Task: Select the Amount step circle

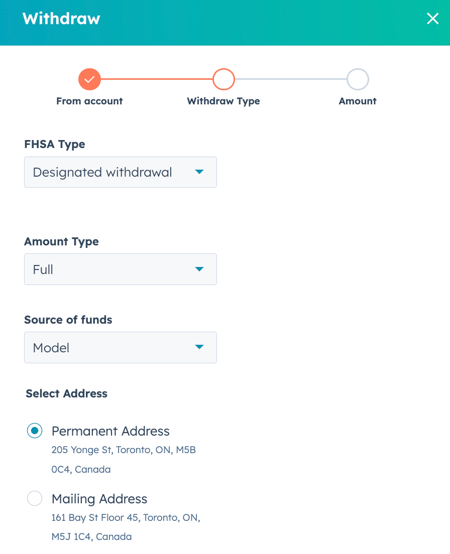Action: [357, 79]
